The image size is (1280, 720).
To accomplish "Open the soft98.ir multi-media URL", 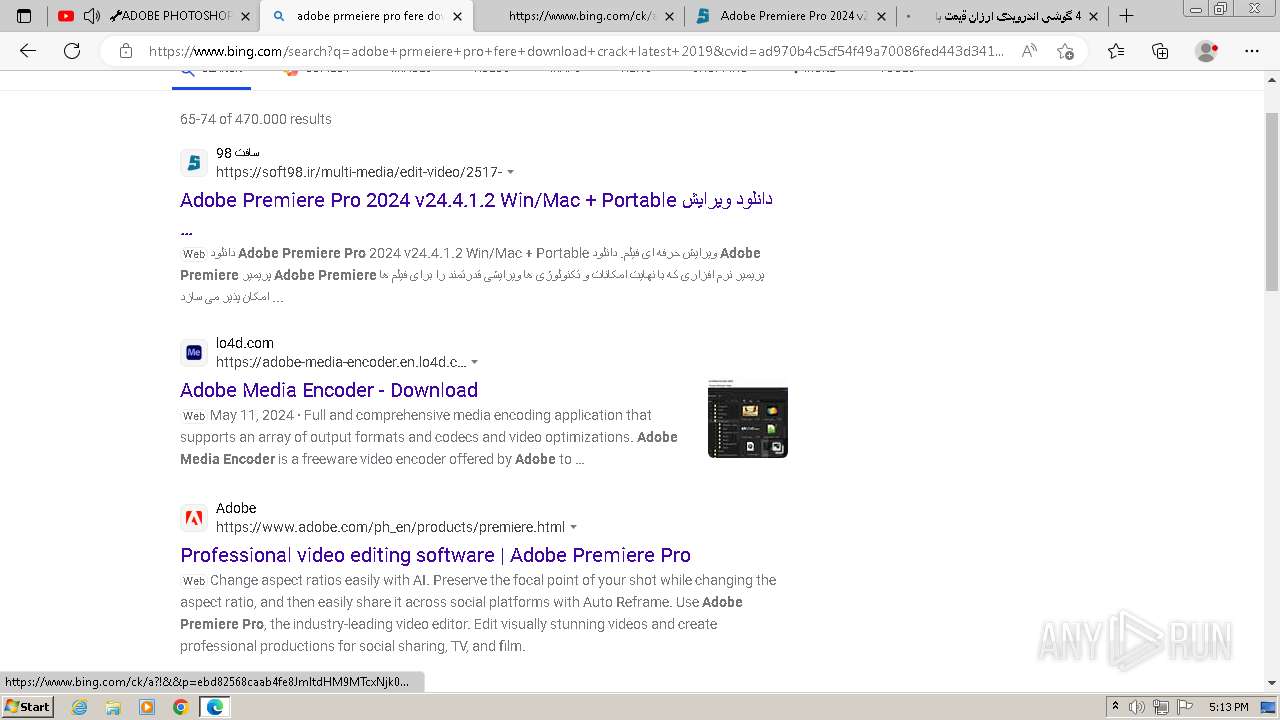I will click(359, 172).
